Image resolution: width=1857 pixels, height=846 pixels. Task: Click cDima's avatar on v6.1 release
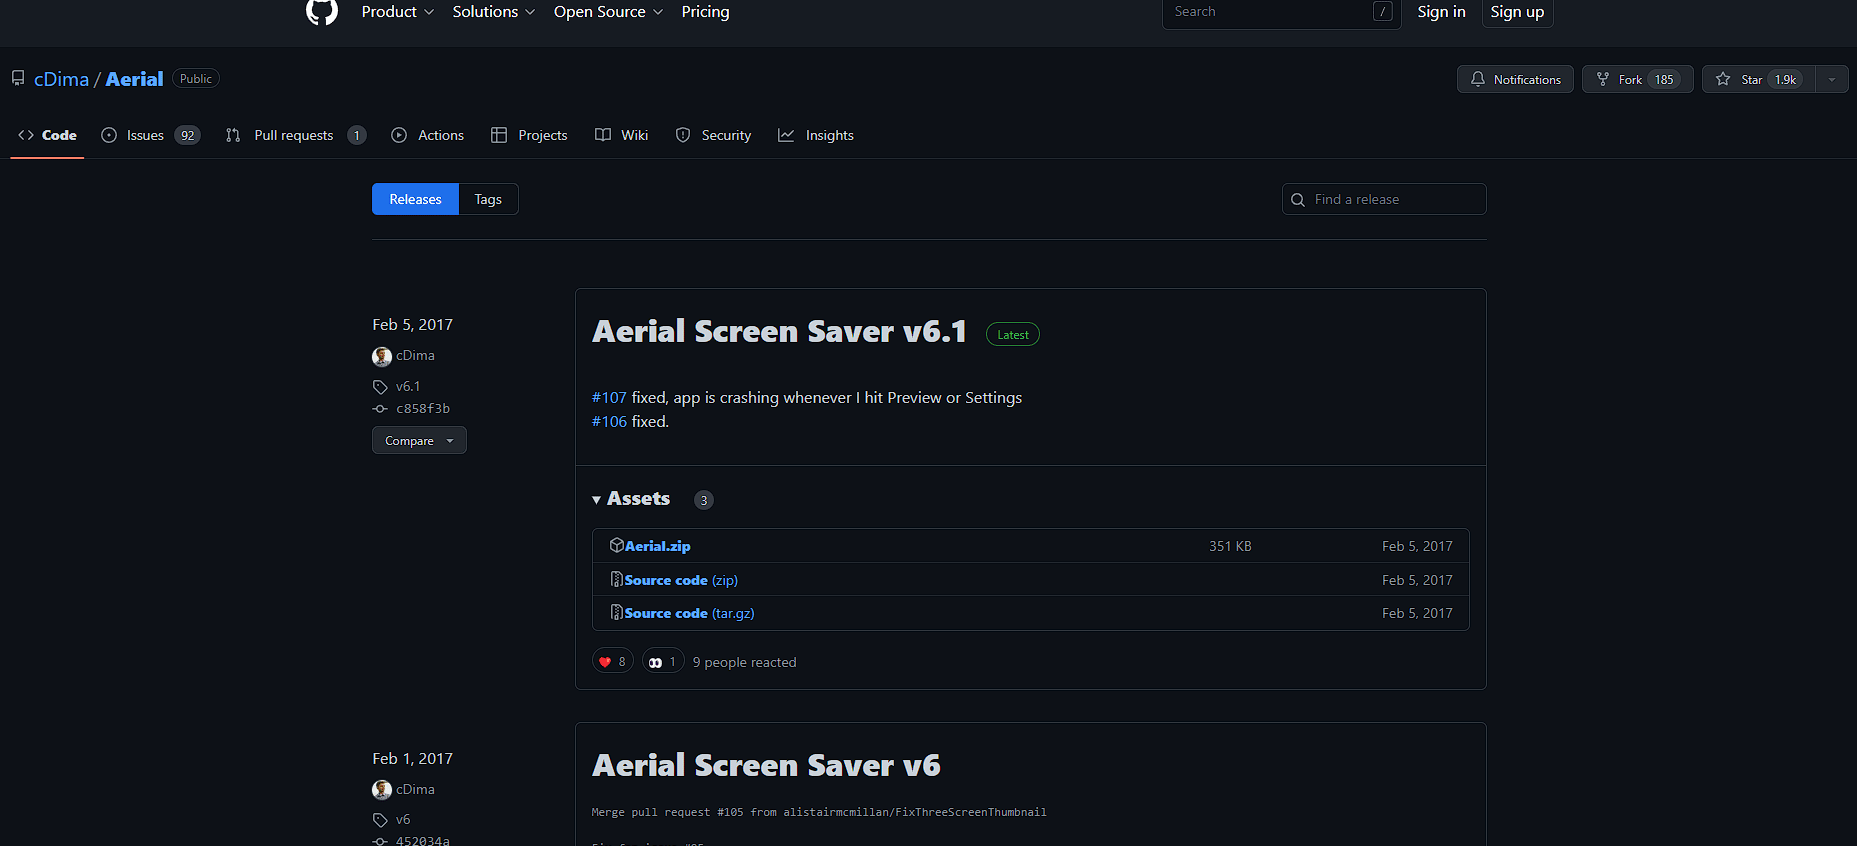(x=382, y=356)
